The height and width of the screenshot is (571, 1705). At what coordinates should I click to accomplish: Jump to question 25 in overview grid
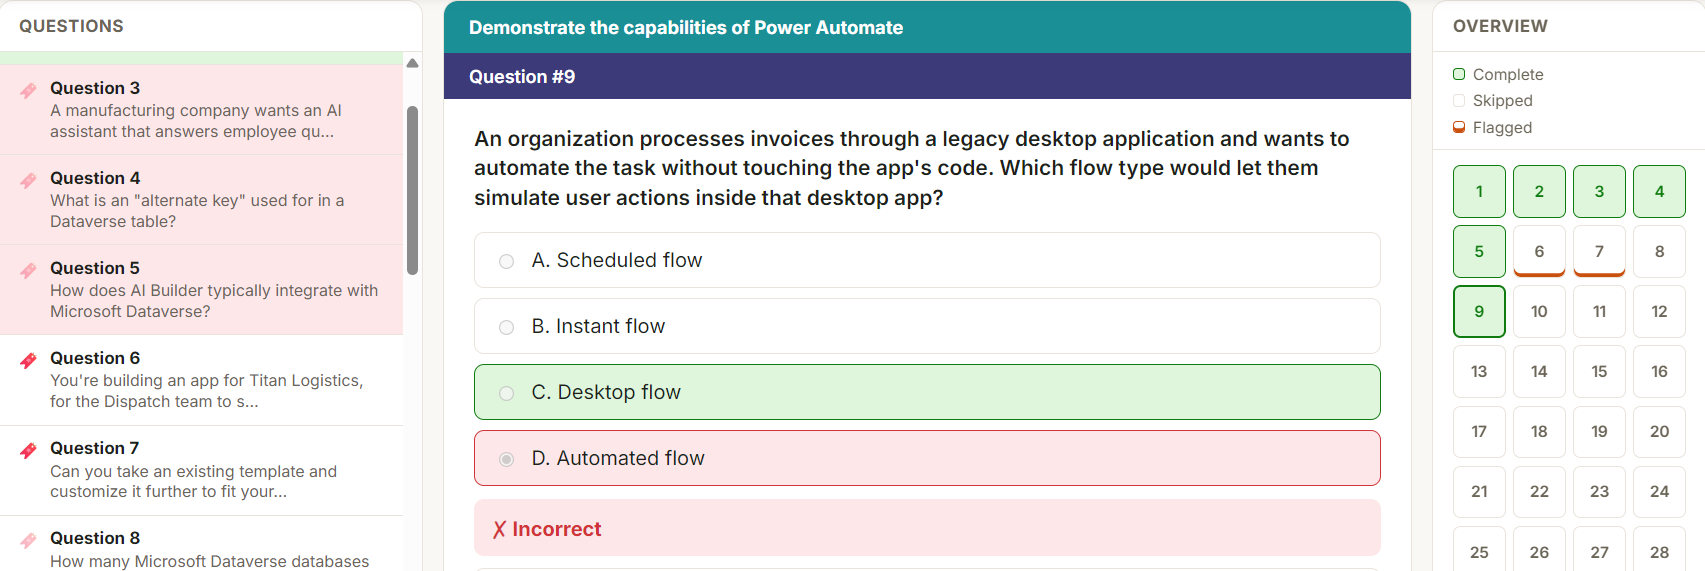(x=1479, y=548)
